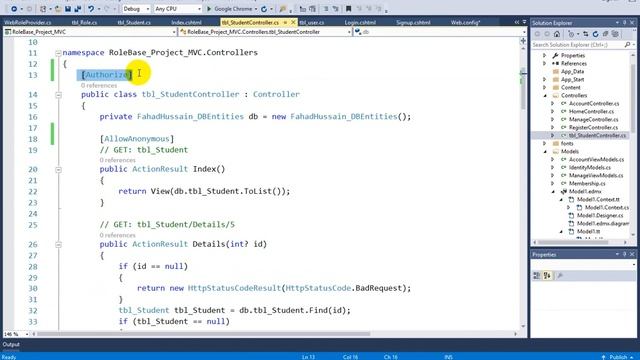The image size is (640, 360).
Task: Close the tbl_StudentController.cs tab
Action: (293, 22)
